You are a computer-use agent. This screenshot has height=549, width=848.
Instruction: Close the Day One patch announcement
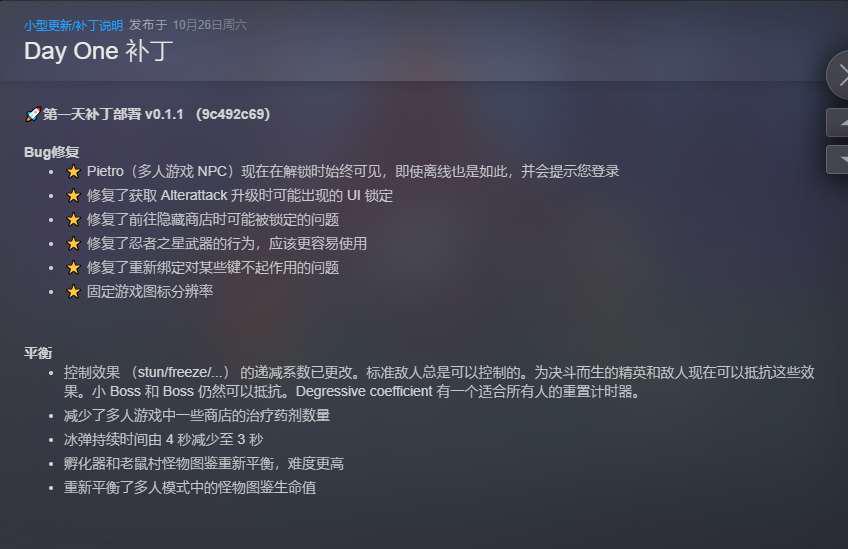(x=838, y=75)
